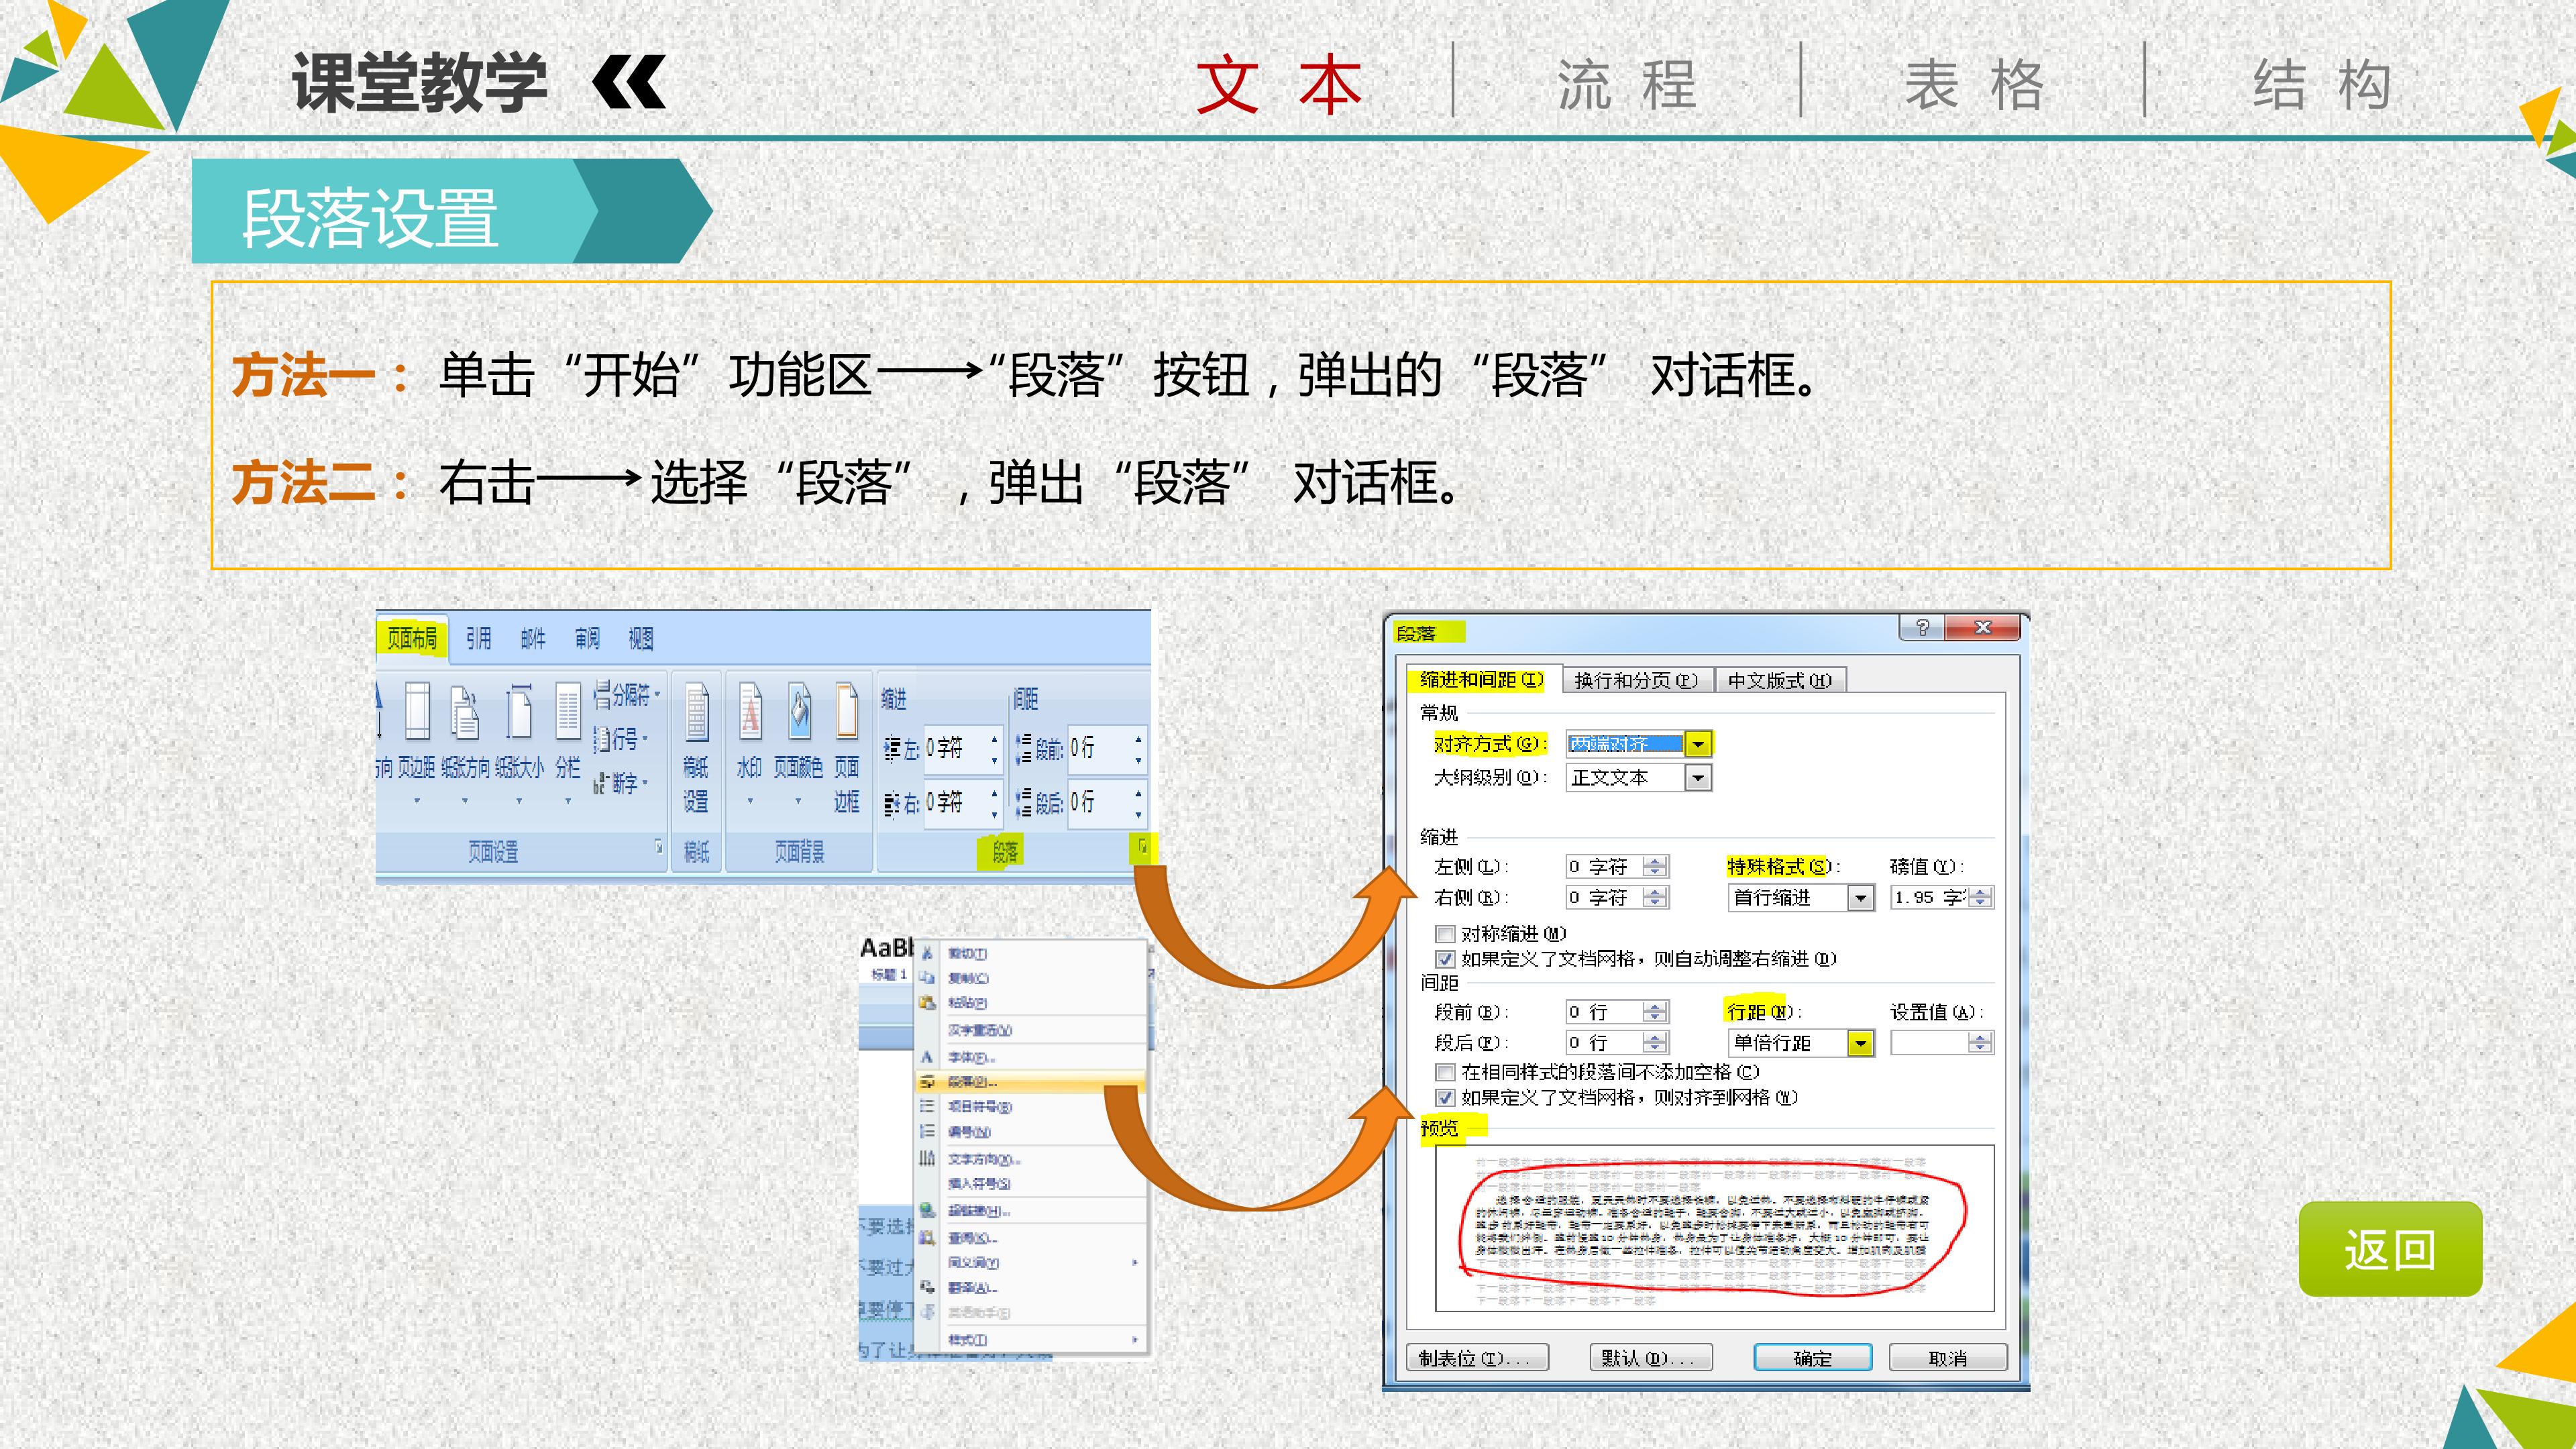Untick the 对齐到网格 document grid checkbox
Viewport: 2576px width, 1449px height.
[1445, 1098]
